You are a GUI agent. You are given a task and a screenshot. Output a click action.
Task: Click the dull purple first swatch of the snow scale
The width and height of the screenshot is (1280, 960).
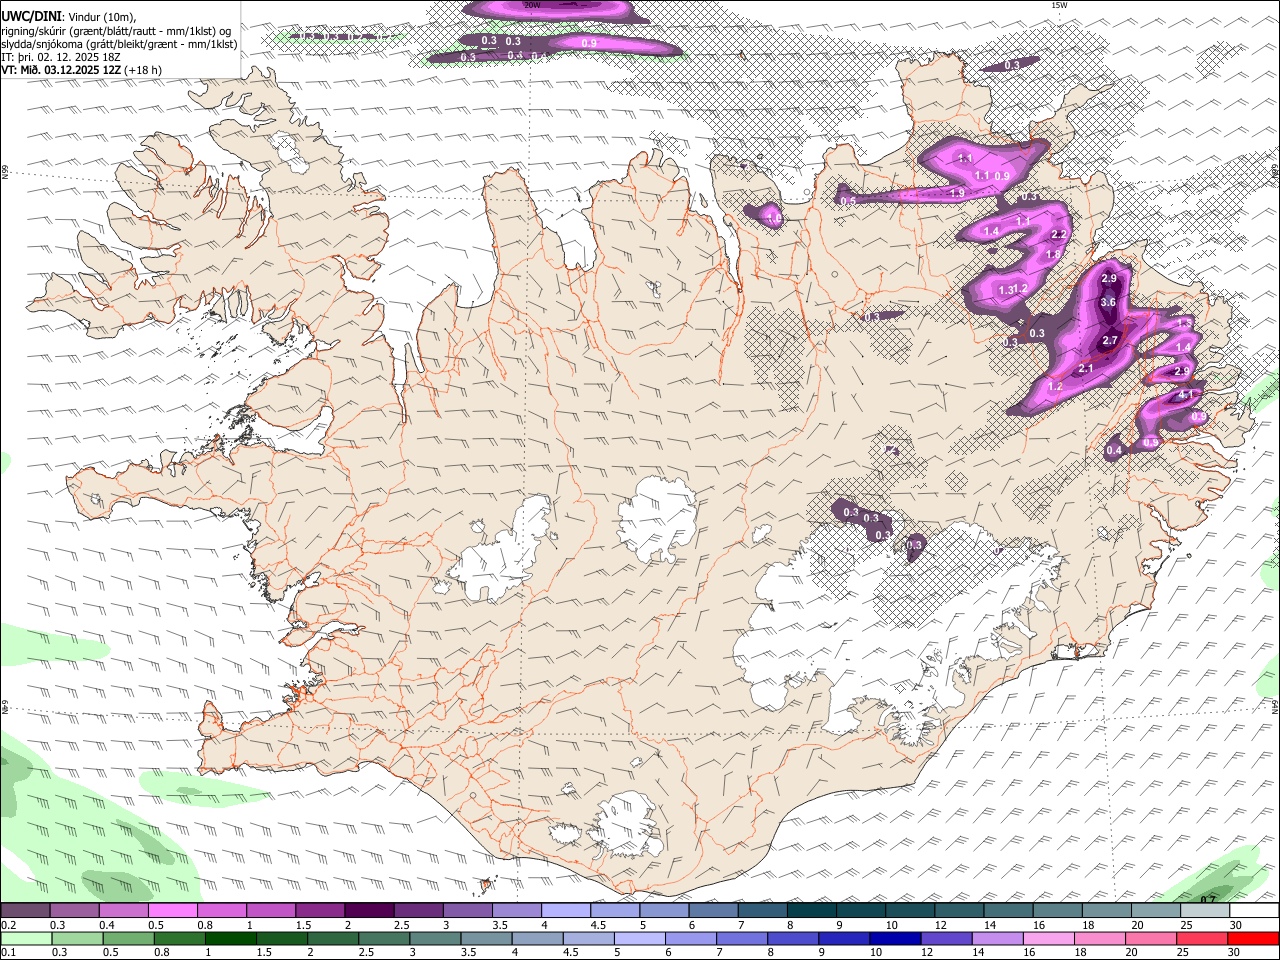coord(25,911)
